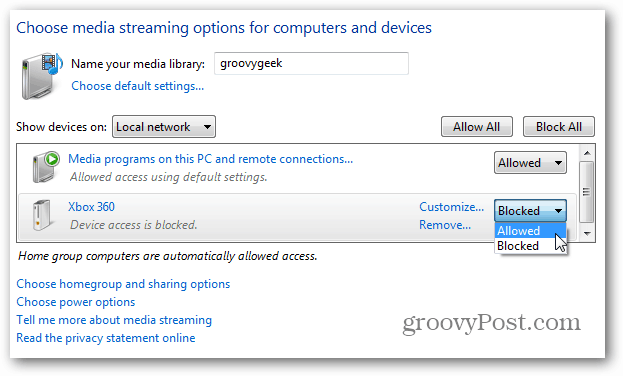Screen dimensions: 623x376
Task: Open Choose power options link
Action: [x=75, y=302]
